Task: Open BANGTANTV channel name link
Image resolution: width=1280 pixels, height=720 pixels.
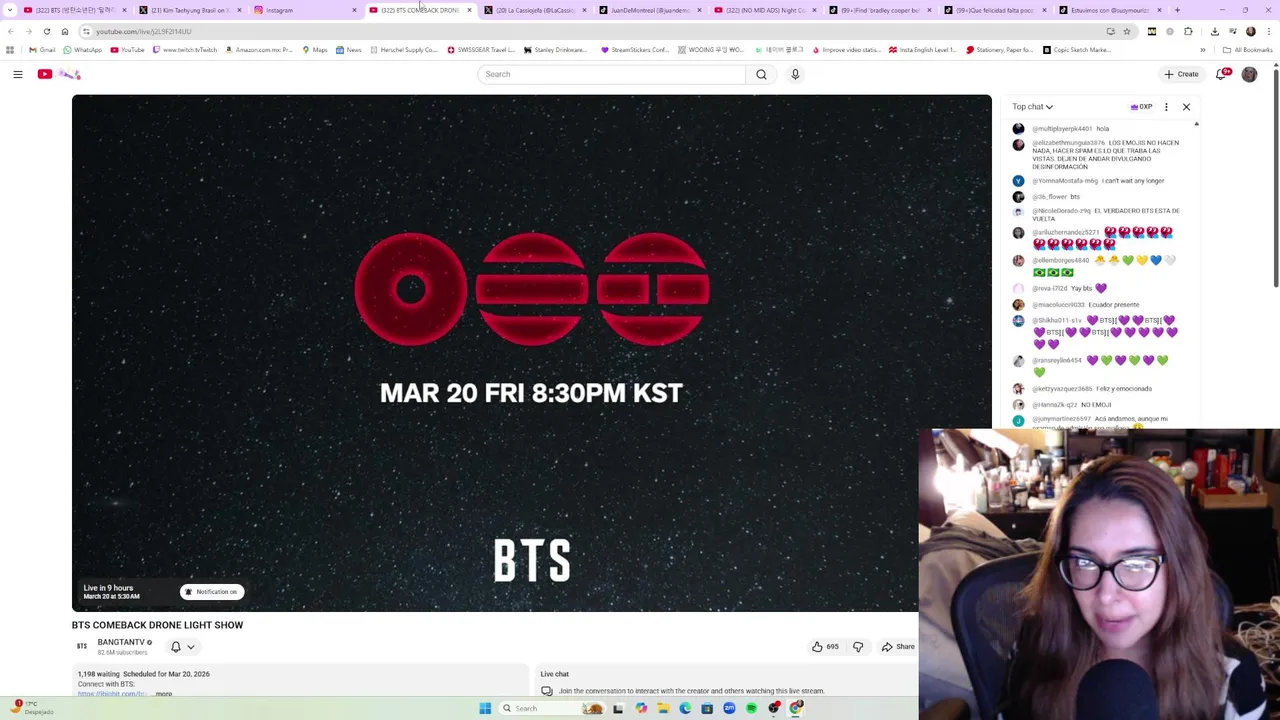Action: click(121, 642)
